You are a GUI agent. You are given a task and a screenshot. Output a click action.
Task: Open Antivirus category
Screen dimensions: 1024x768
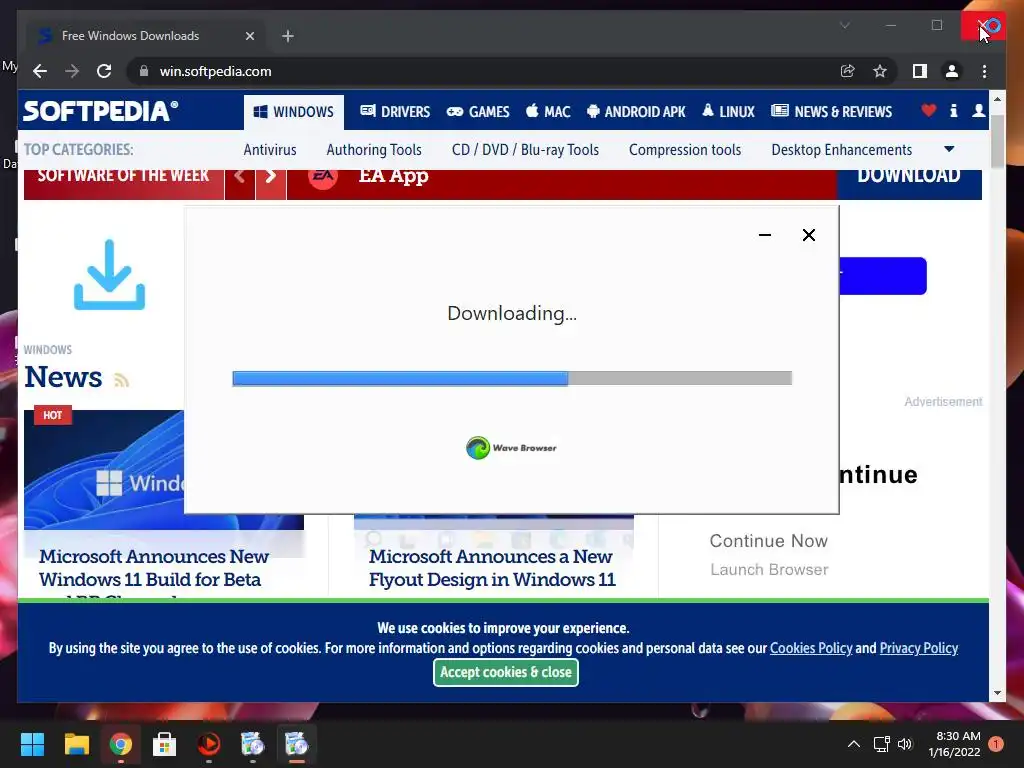pos(270,150)
